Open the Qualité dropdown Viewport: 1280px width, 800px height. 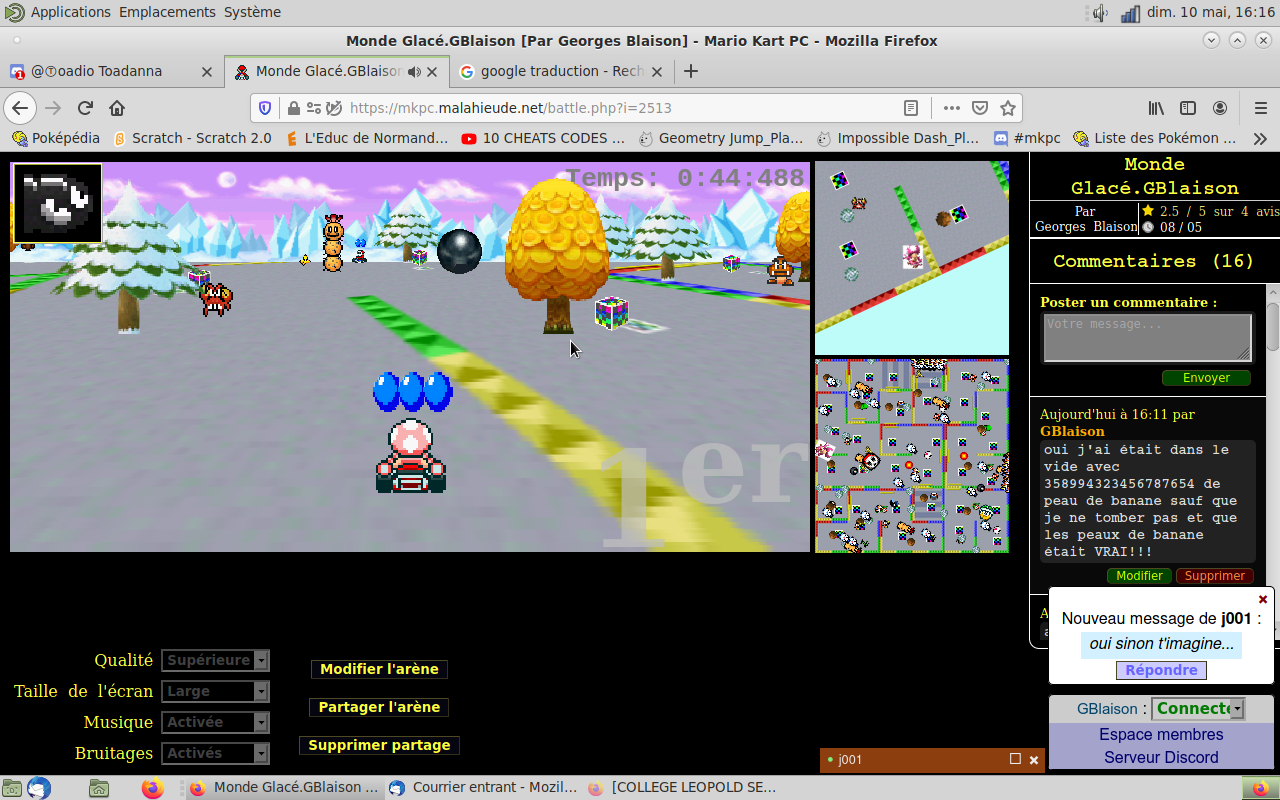coord(216,660)
